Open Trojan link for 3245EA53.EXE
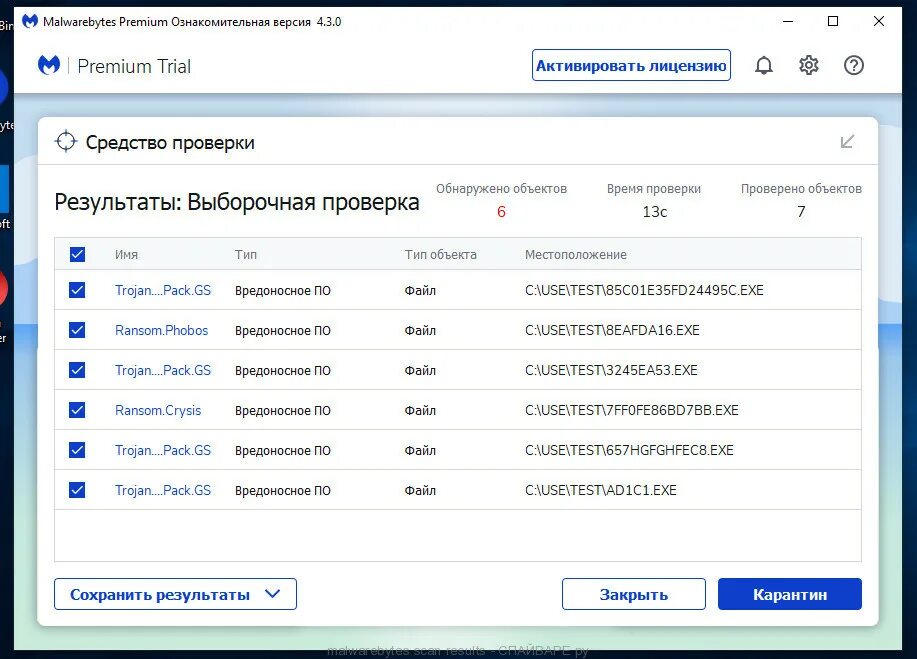The height and width of the screenshot is (659, 917). (163, 370)
